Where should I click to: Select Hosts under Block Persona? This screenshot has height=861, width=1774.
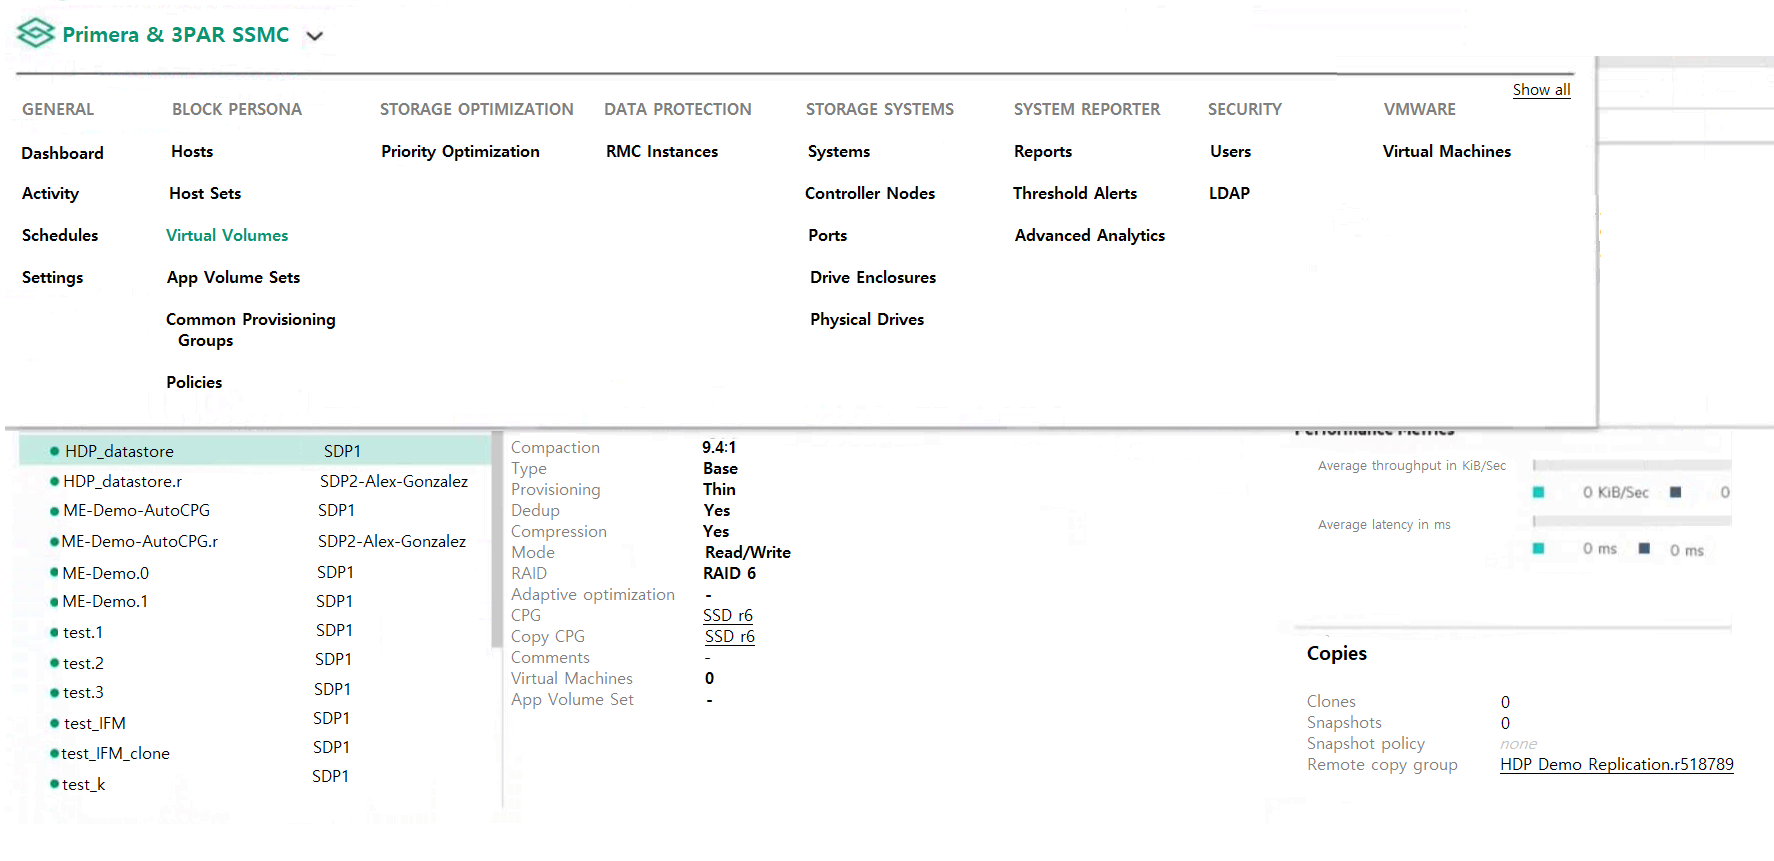click(x=192, y=152)
